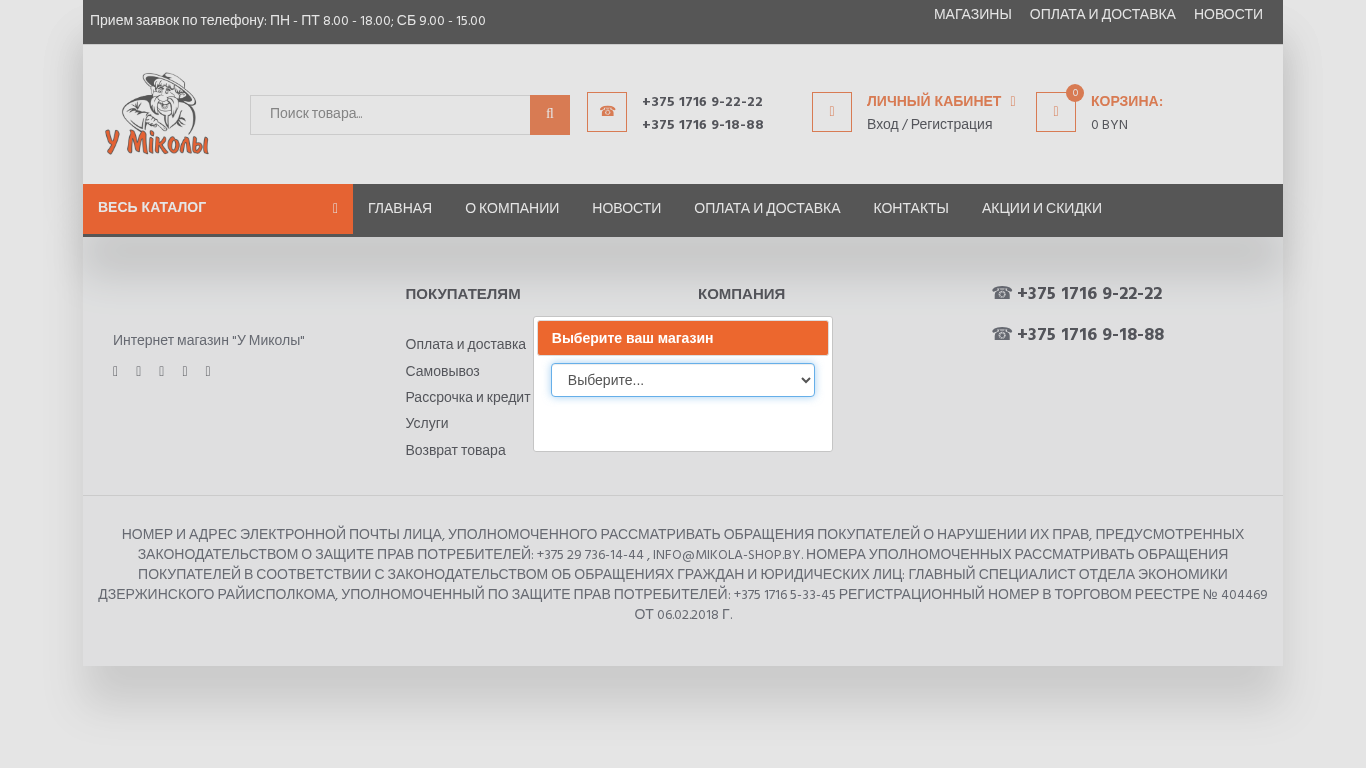Click the Прием заявок по телефону hours text
1366x768 pixels.
click(x=288, y=20)
